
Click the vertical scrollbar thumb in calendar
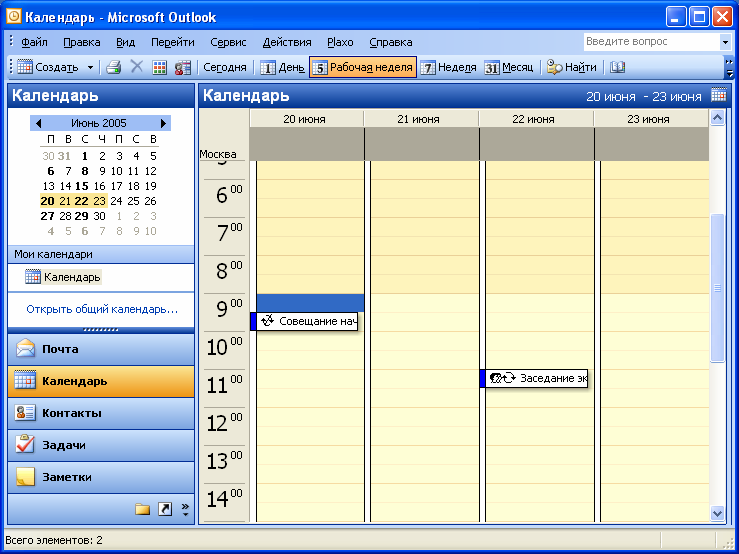[717, 288]
